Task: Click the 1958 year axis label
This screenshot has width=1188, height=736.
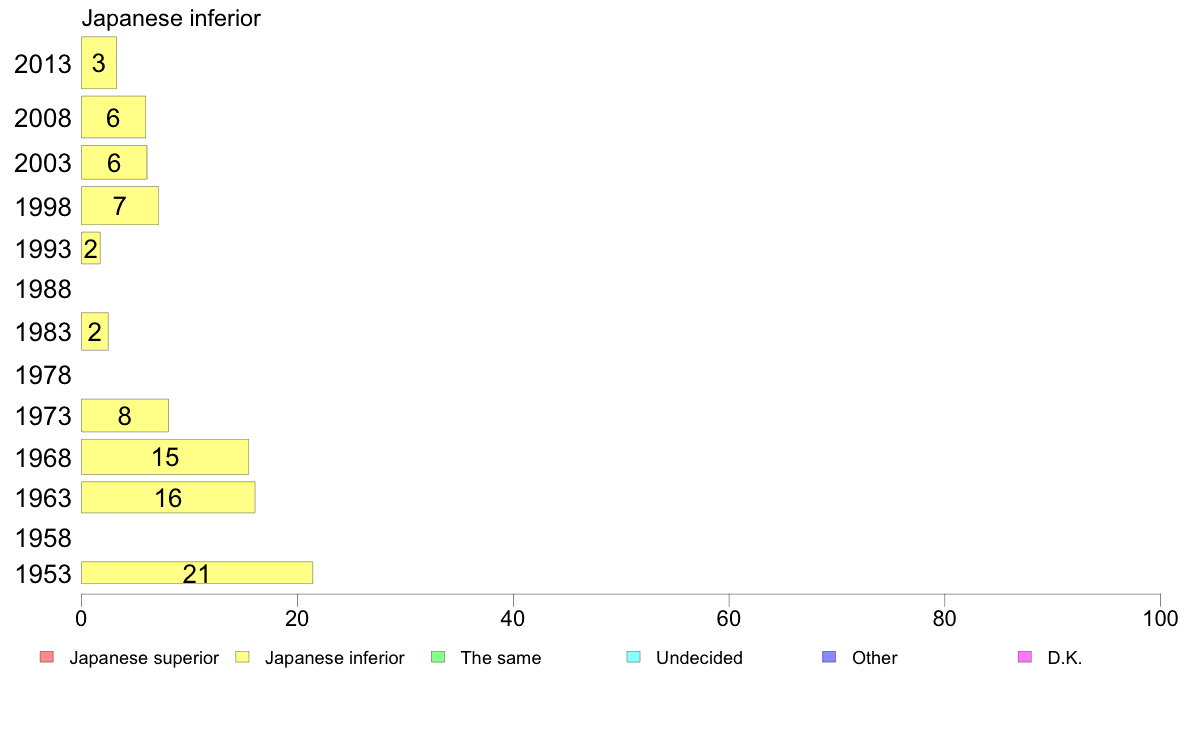Action: pos(43,538)
